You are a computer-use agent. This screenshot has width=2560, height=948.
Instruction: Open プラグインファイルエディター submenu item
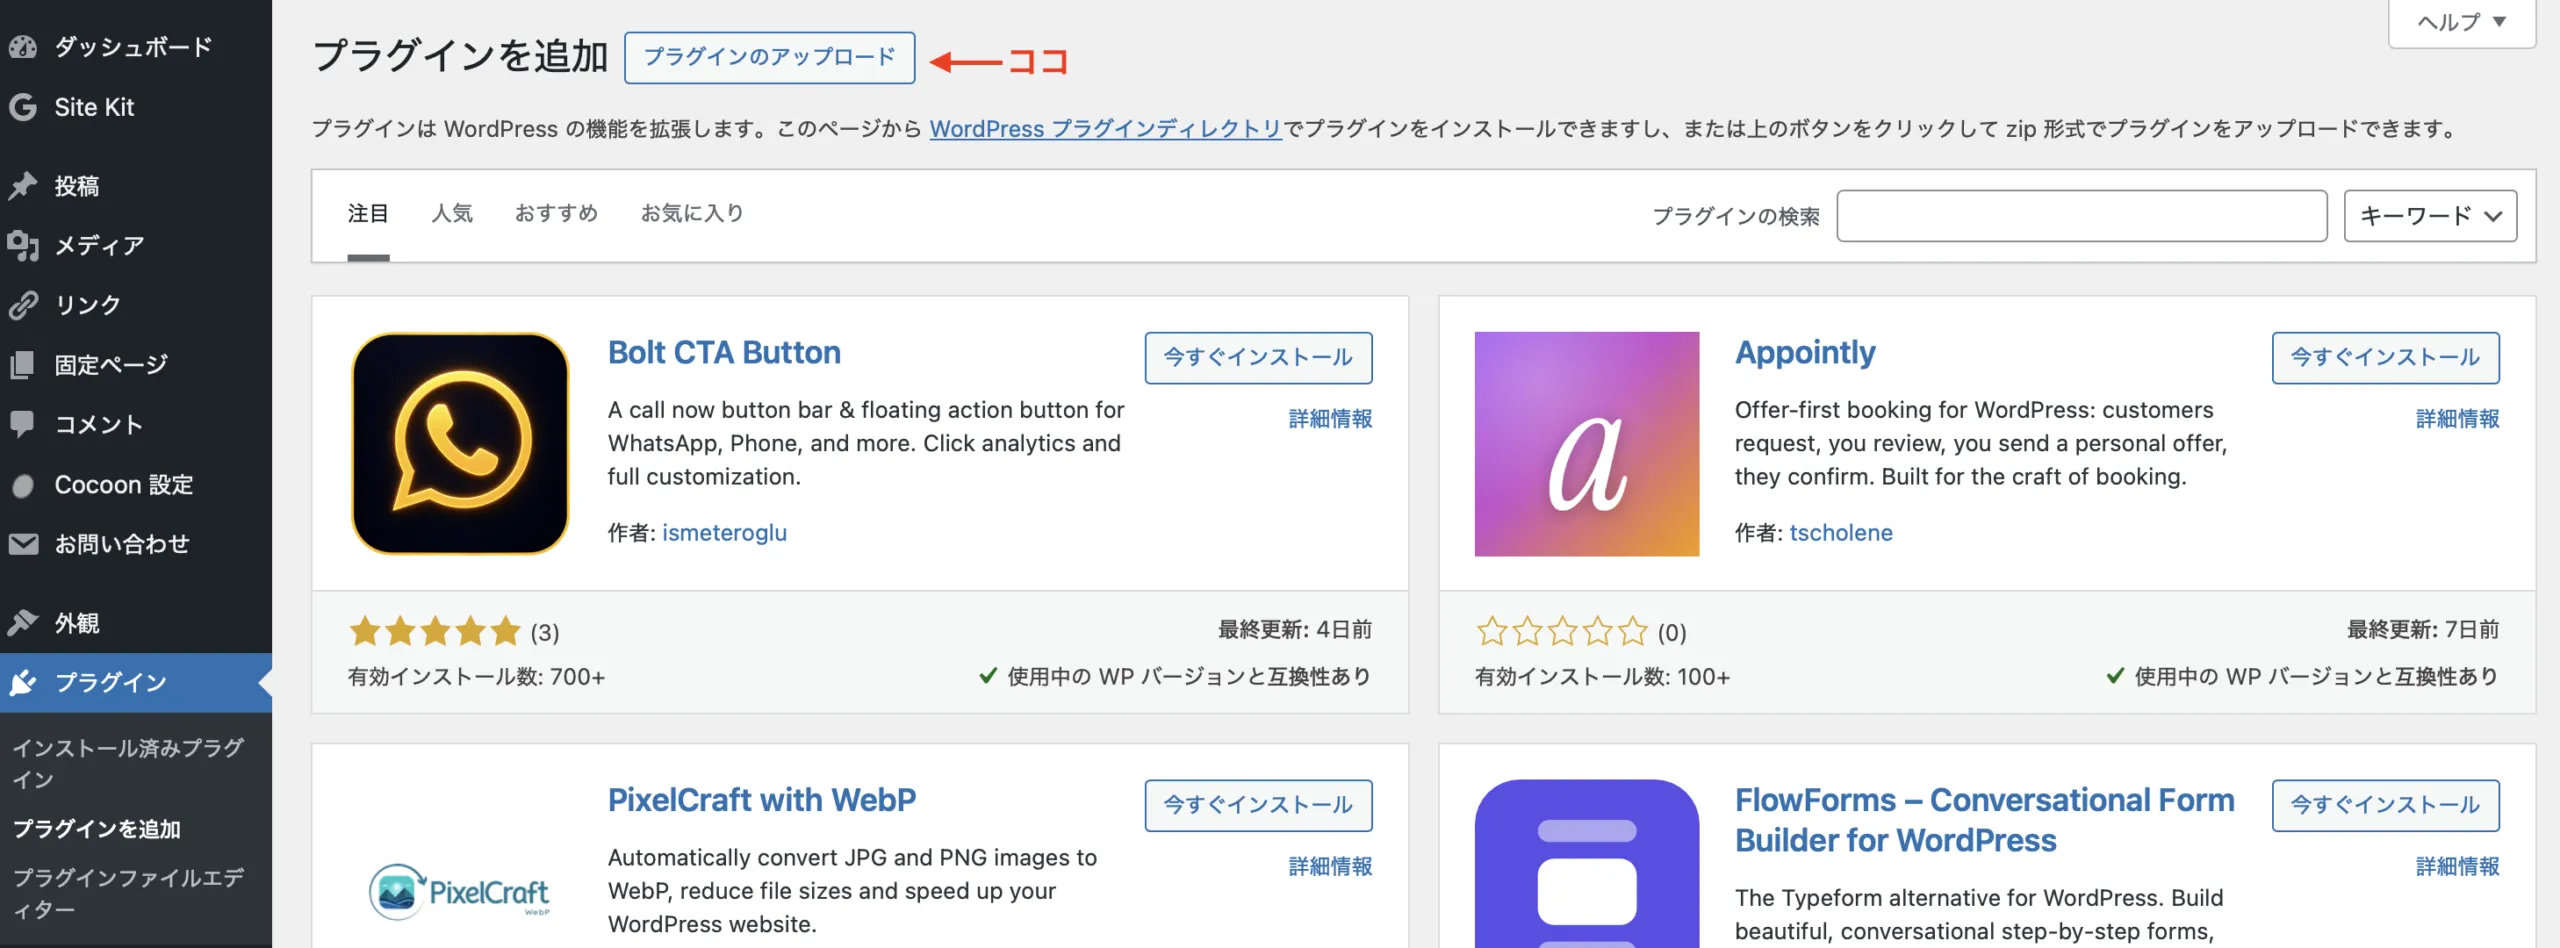click(128, 893)
